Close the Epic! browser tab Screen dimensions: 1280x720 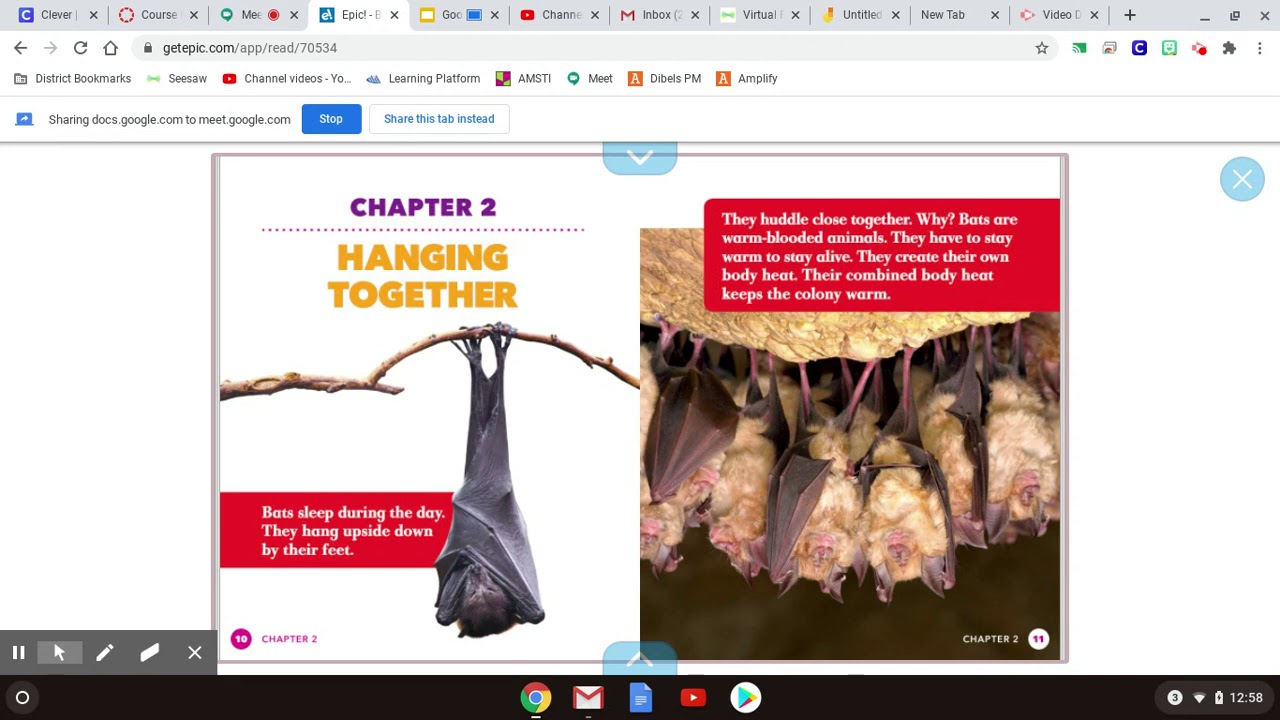pyautogui.click(x=394, y=15)
